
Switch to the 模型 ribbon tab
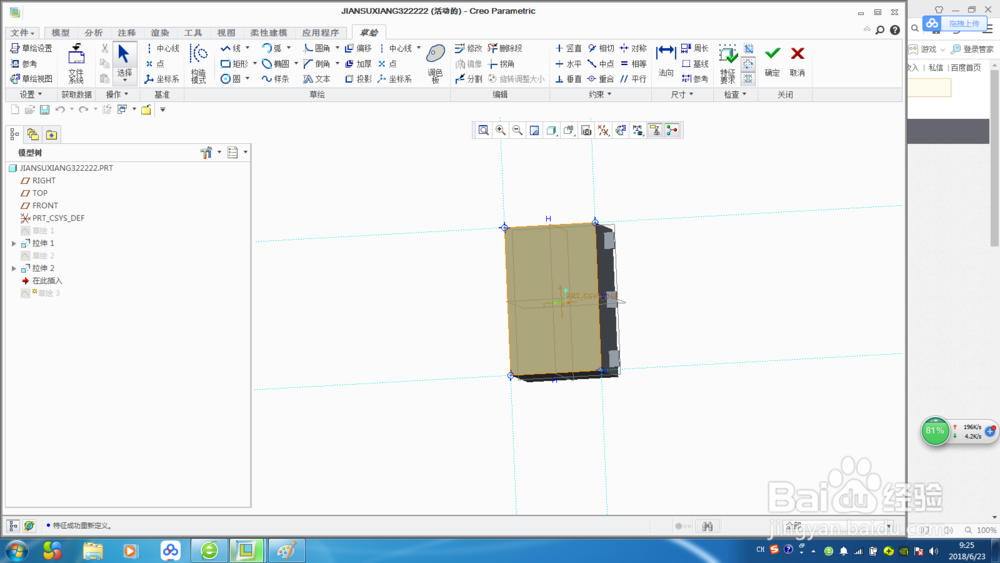(x=61, y=33)
